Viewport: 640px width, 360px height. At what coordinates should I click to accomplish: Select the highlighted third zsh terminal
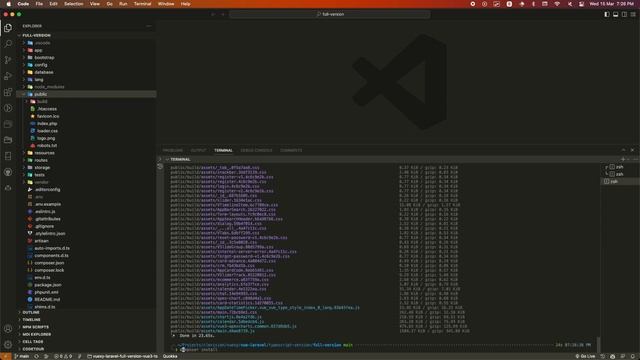click(620, 182)
